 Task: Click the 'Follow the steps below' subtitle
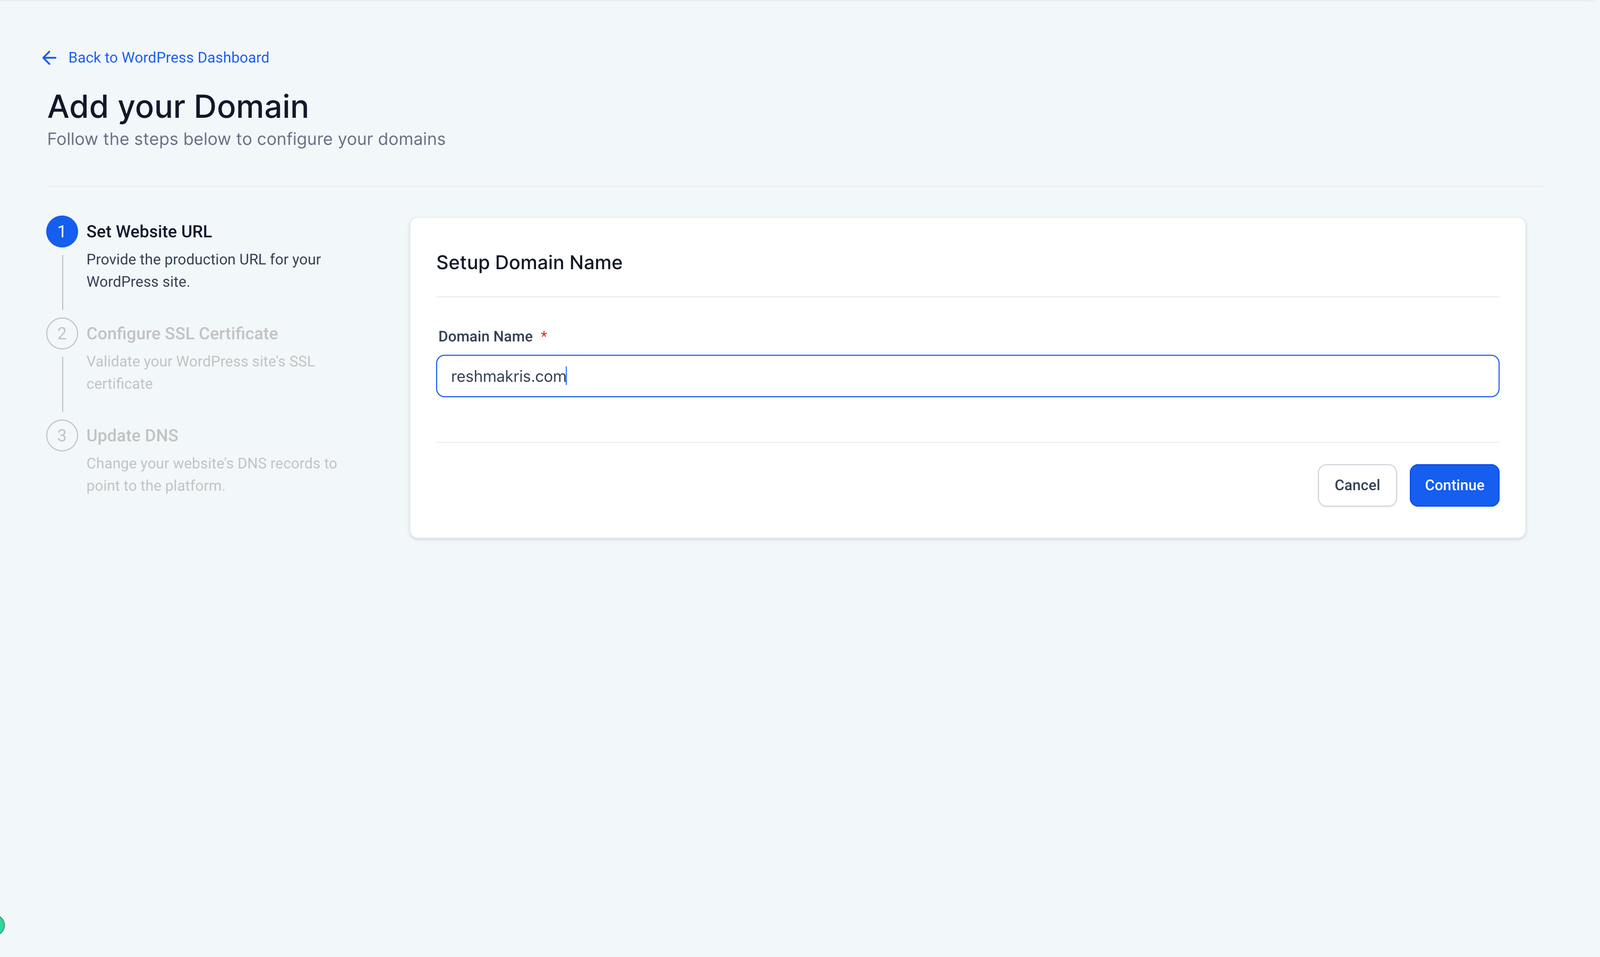point(246,139)
